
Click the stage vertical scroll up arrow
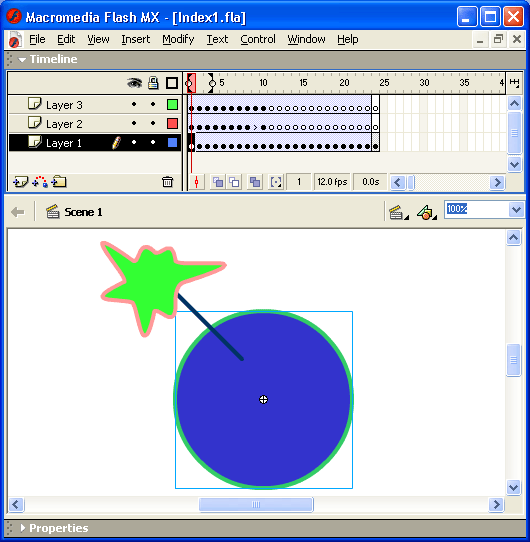click(514, 237)
